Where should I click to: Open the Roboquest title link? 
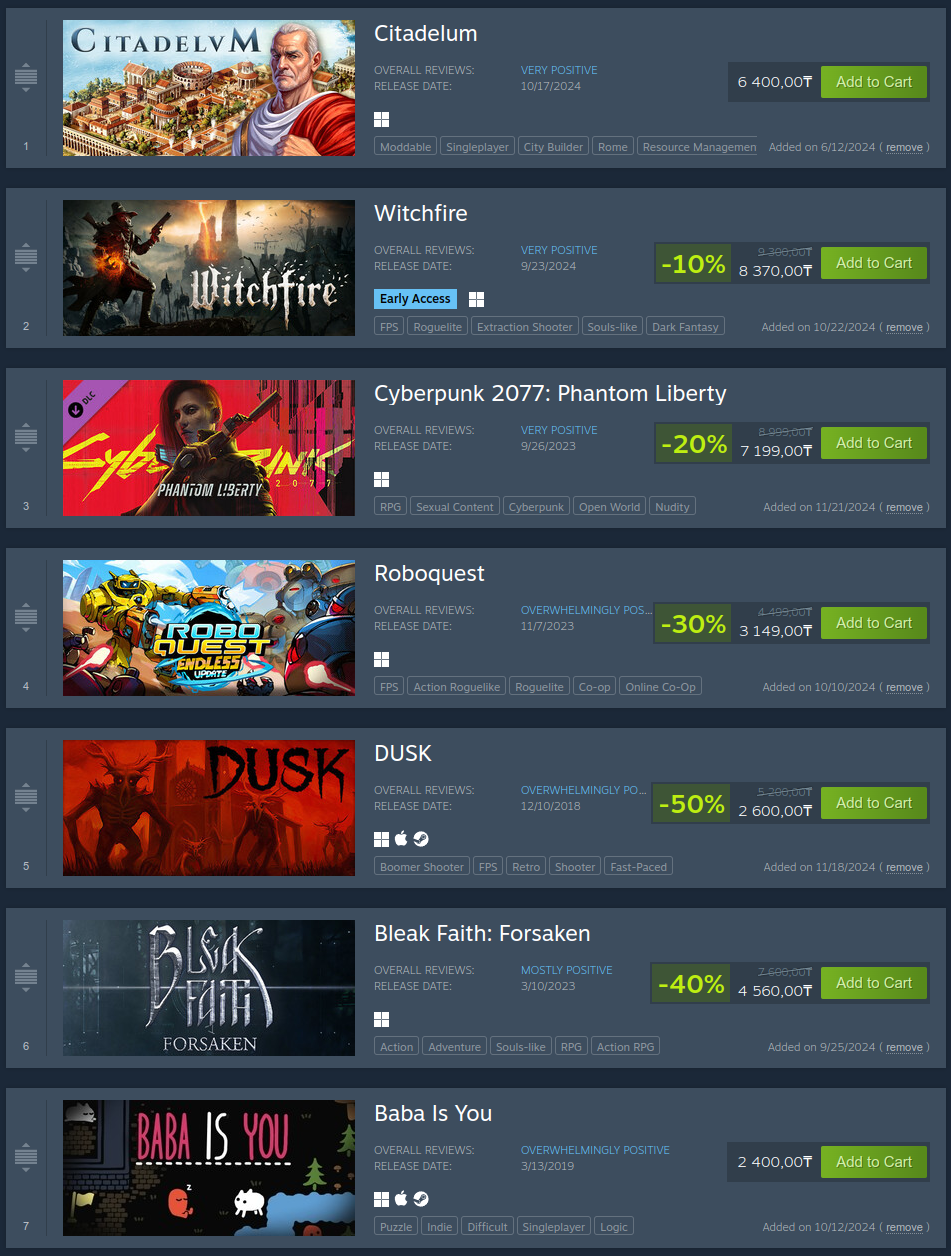click(x=429, y=574)
